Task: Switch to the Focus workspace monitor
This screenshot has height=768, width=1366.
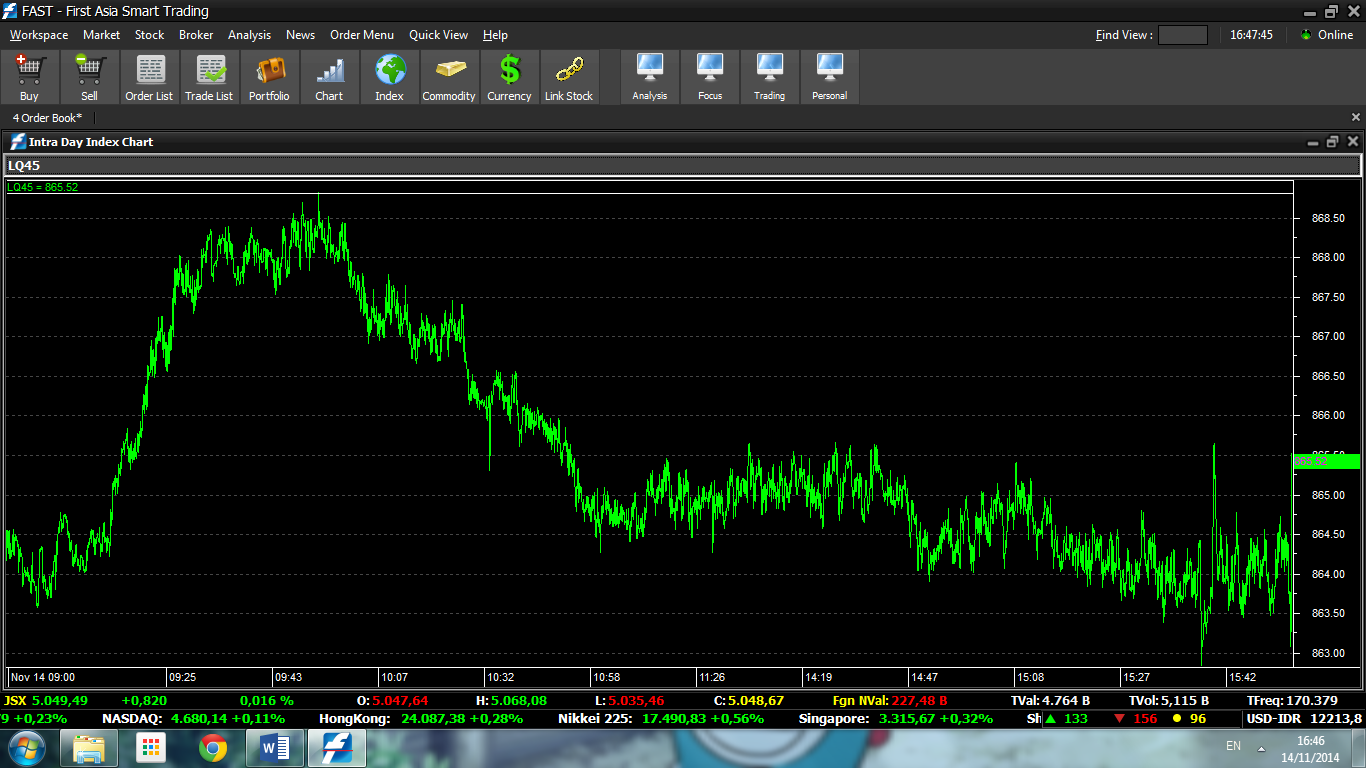Action: pos(710,78)
